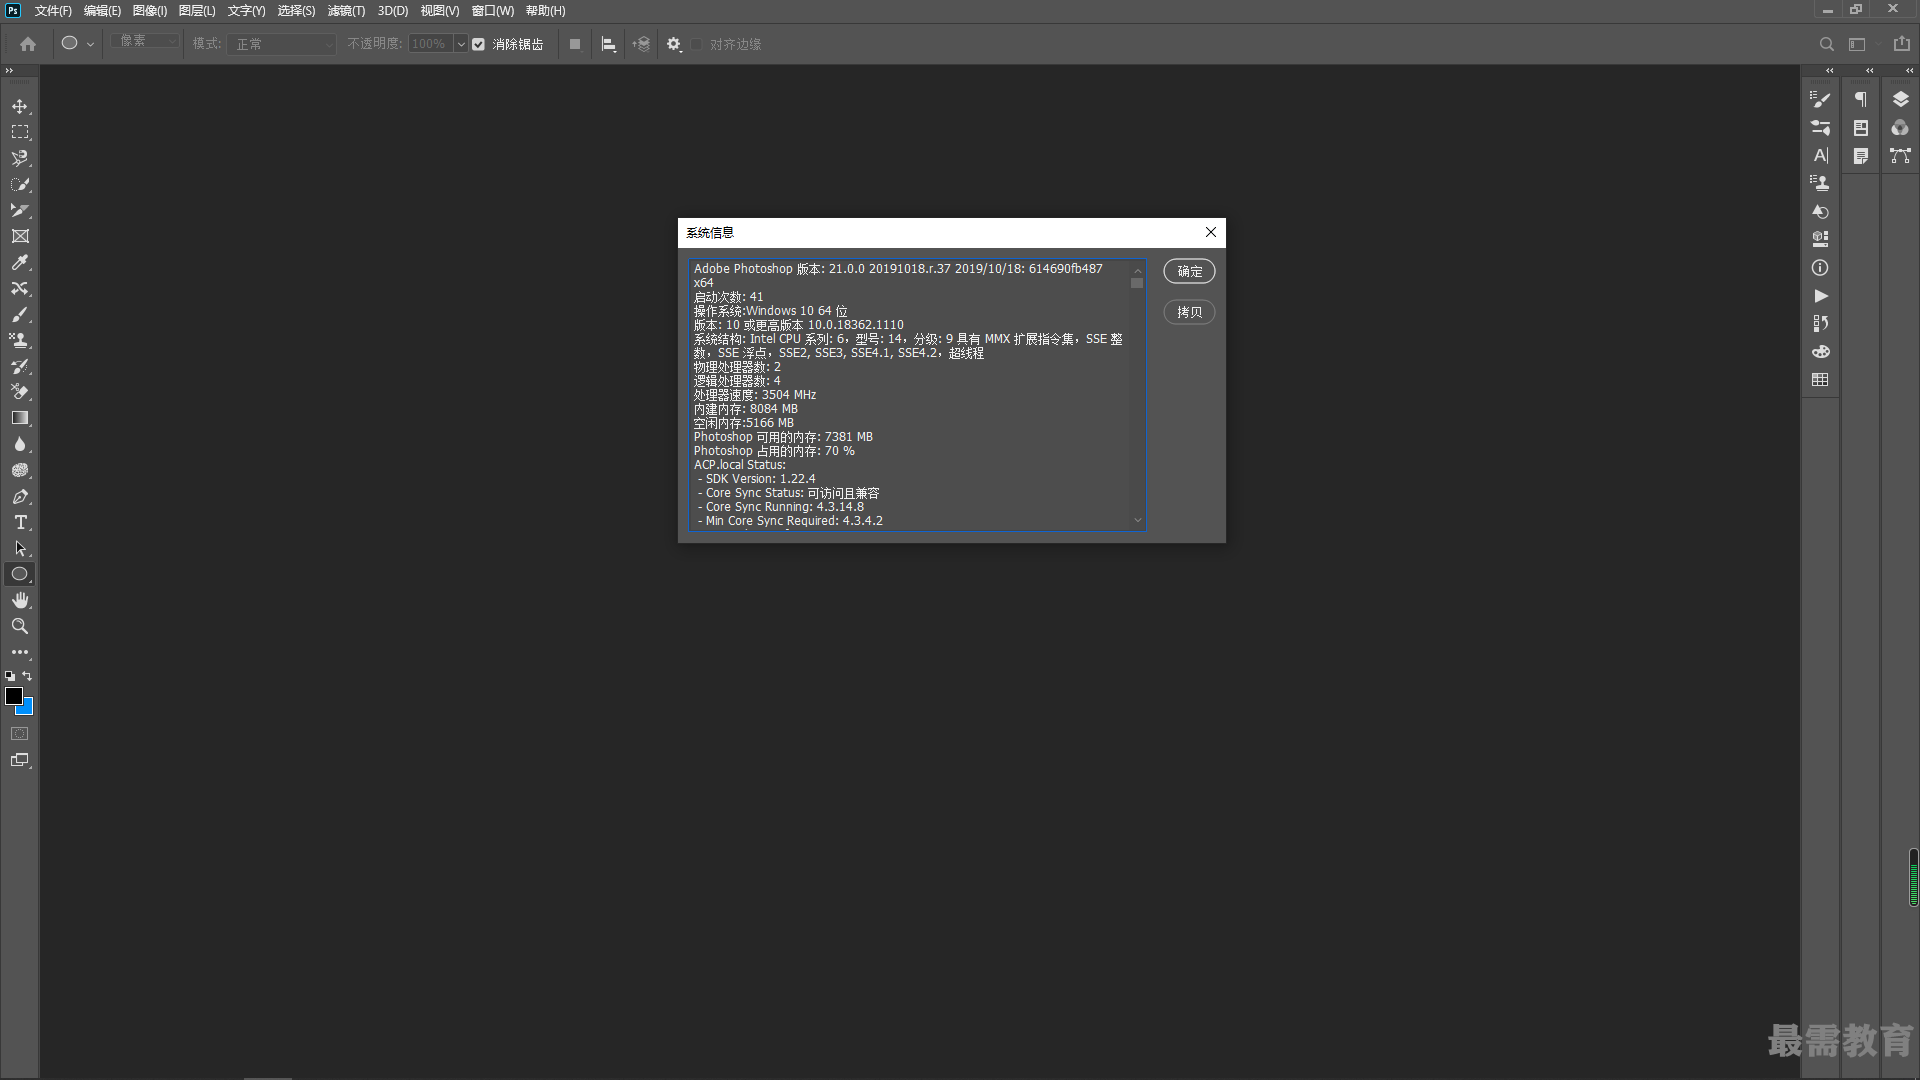
Task: Select the Eyedropper tool
Action: click(20, 262)
